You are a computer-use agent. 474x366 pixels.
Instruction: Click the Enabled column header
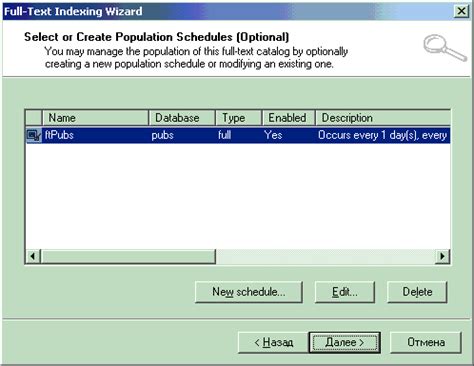click(x=289, y=118)
